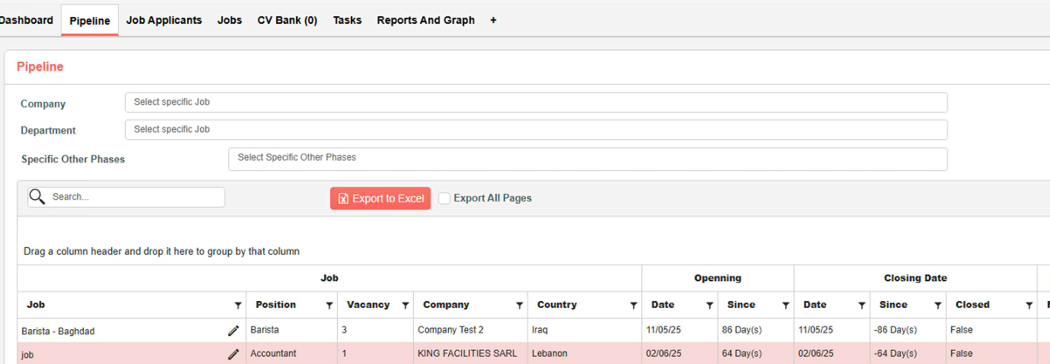Click the 86 Day(s) cell
Viewport: 1050px width, 364px height.
756,331
